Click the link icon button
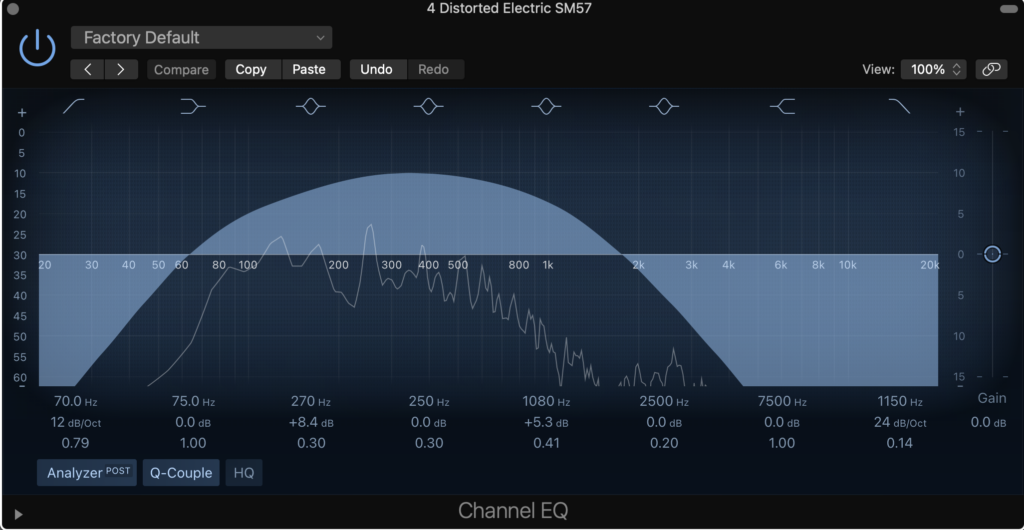This screenshot has height=530, width=1024. point(991,70)
